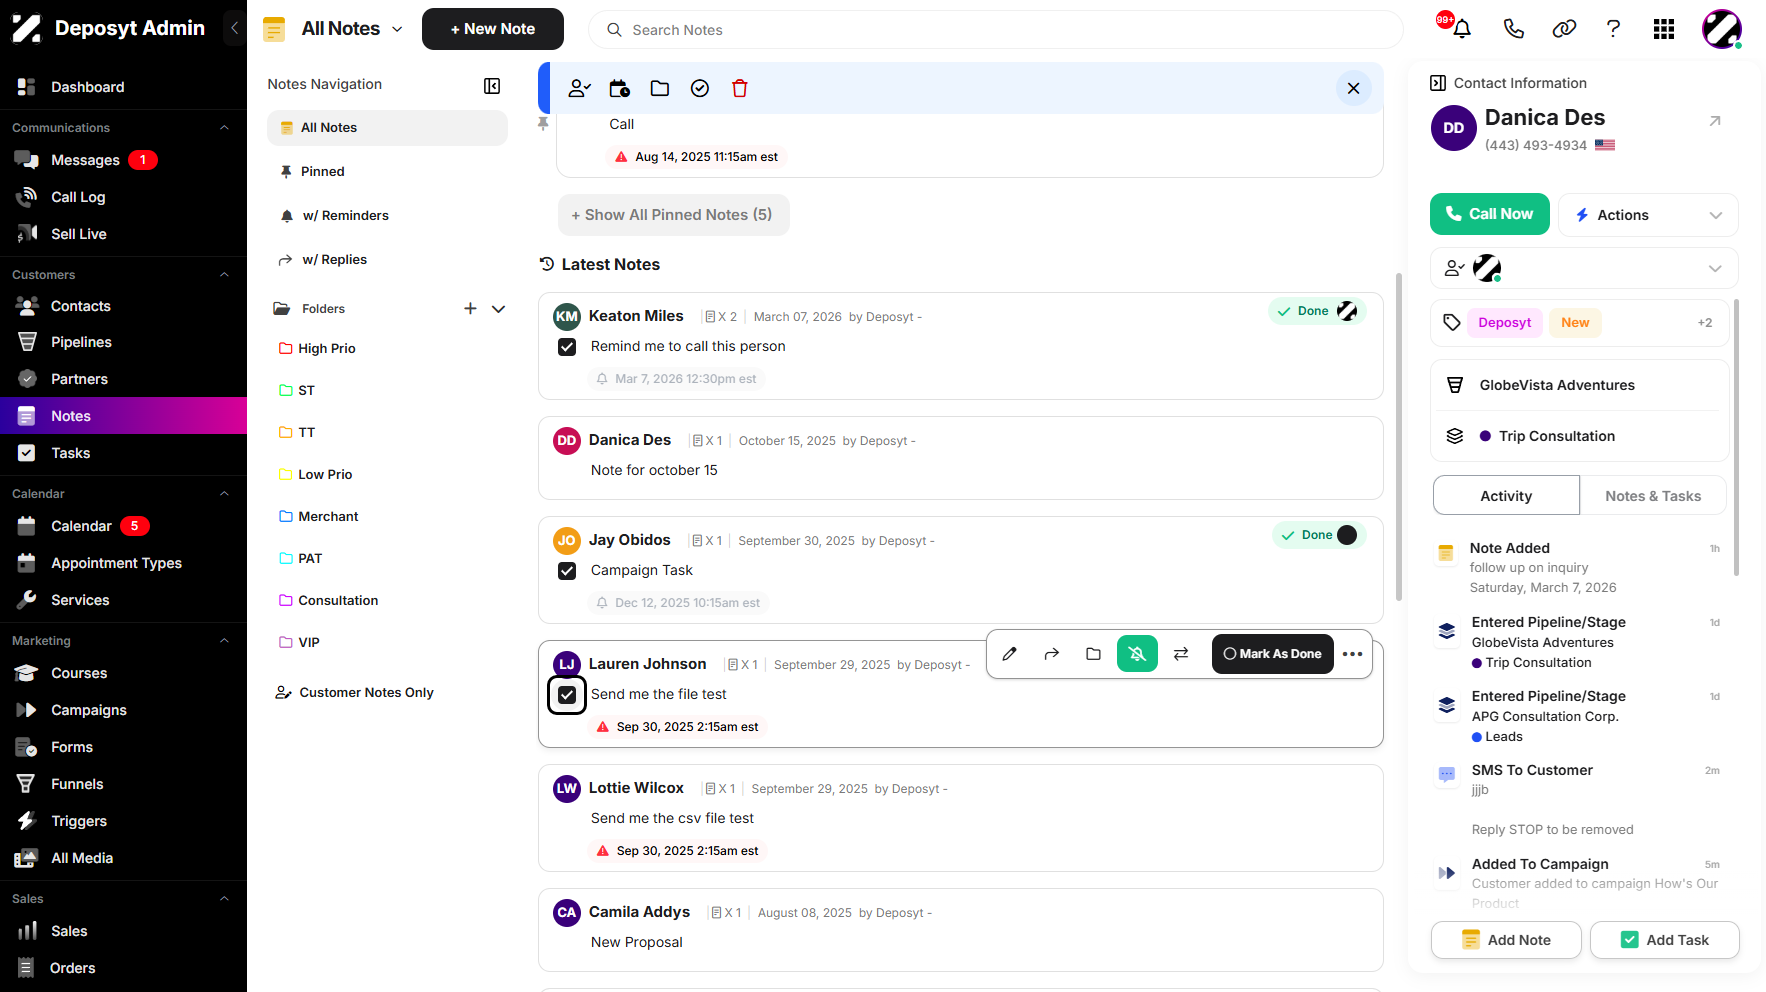Click the phone dialer icon in the header

tap(1513, 29)
